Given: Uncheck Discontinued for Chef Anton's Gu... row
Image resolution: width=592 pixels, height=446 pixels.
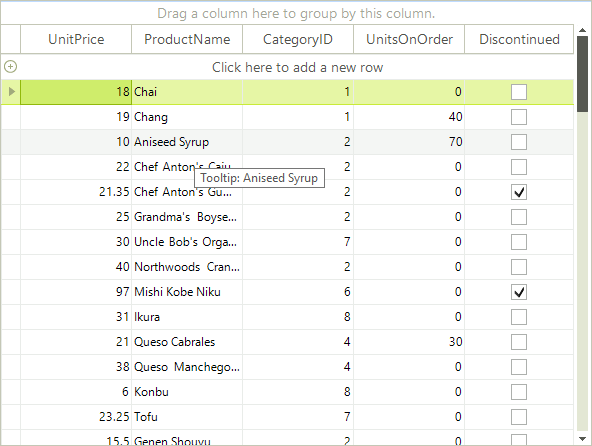Looking at the screenshot, I should 519,192.
